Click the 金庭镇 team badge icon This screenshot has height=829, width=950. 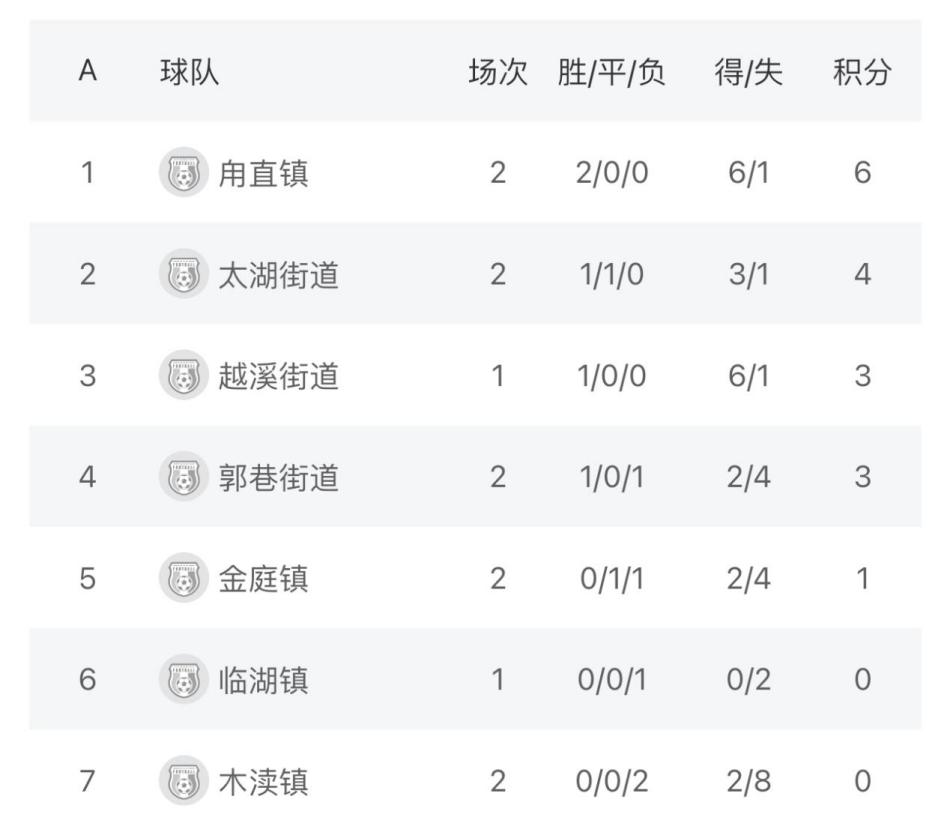(x=183, y=578)
